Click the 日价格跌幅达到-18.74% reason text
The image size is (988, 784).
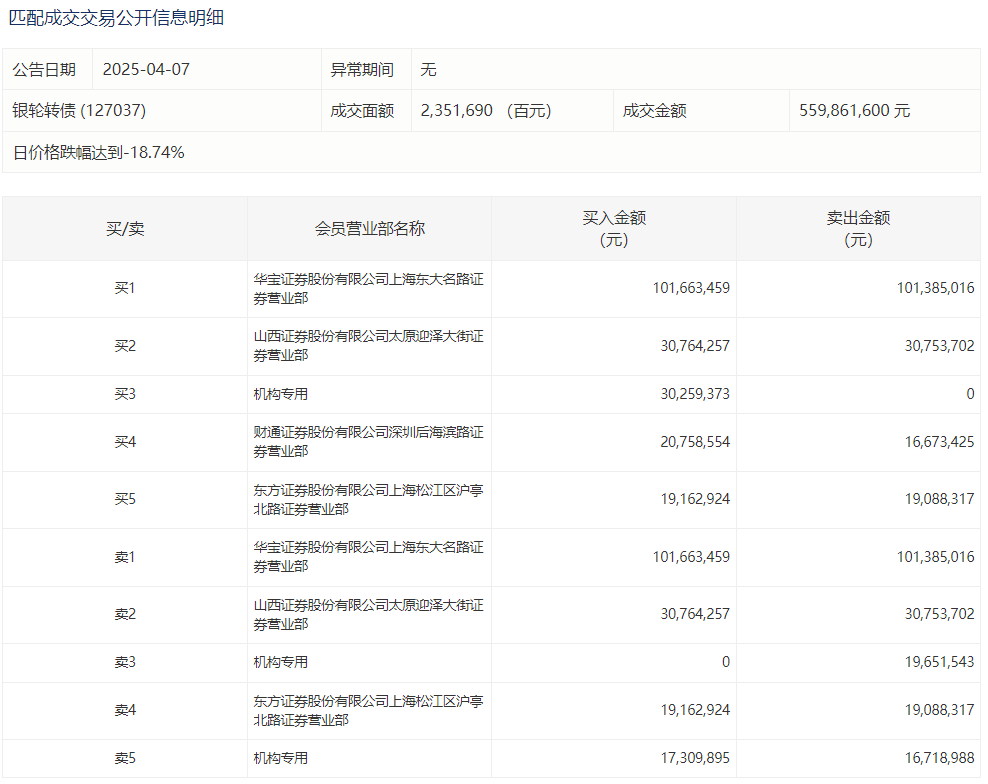(98, 153)
